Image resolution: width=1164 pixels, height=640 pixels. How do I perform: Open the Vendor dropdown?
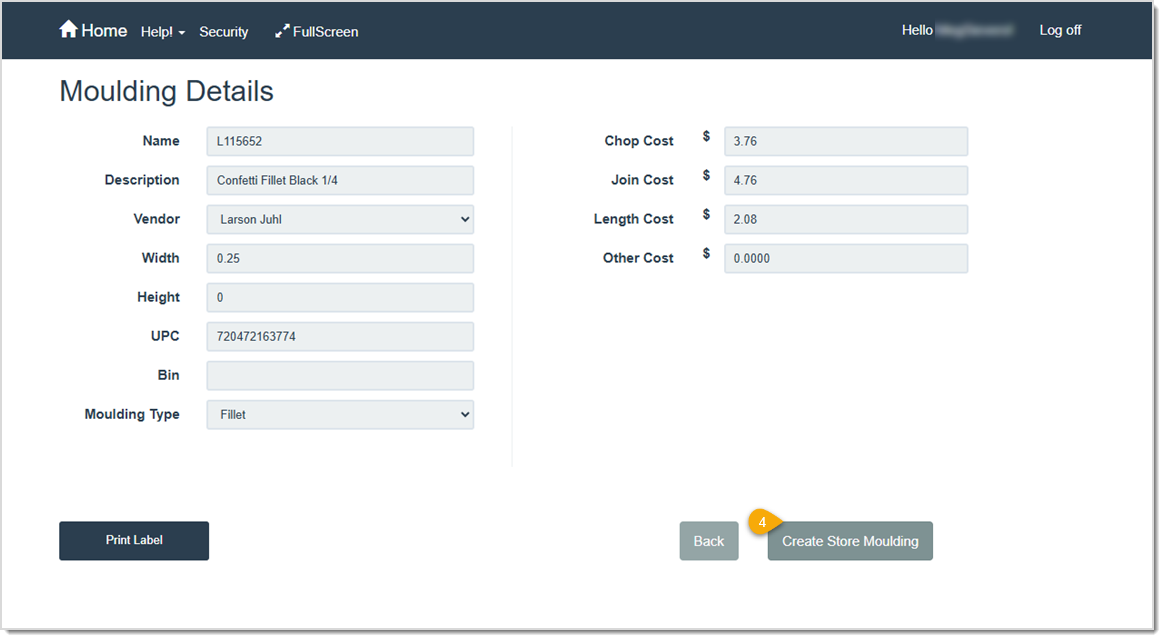pyautogui.click(x=339, y=219)
